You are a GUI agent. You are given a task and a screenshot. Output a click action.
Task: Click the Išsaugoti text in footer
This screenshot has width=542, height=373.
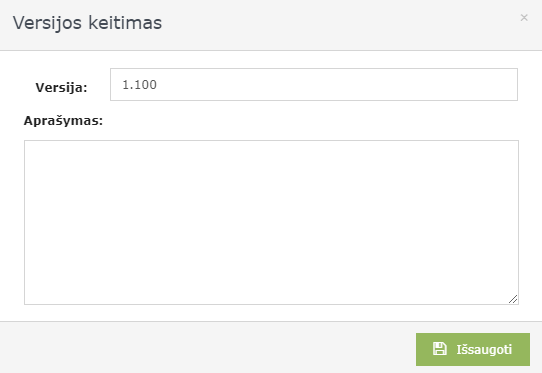point(484,349)
